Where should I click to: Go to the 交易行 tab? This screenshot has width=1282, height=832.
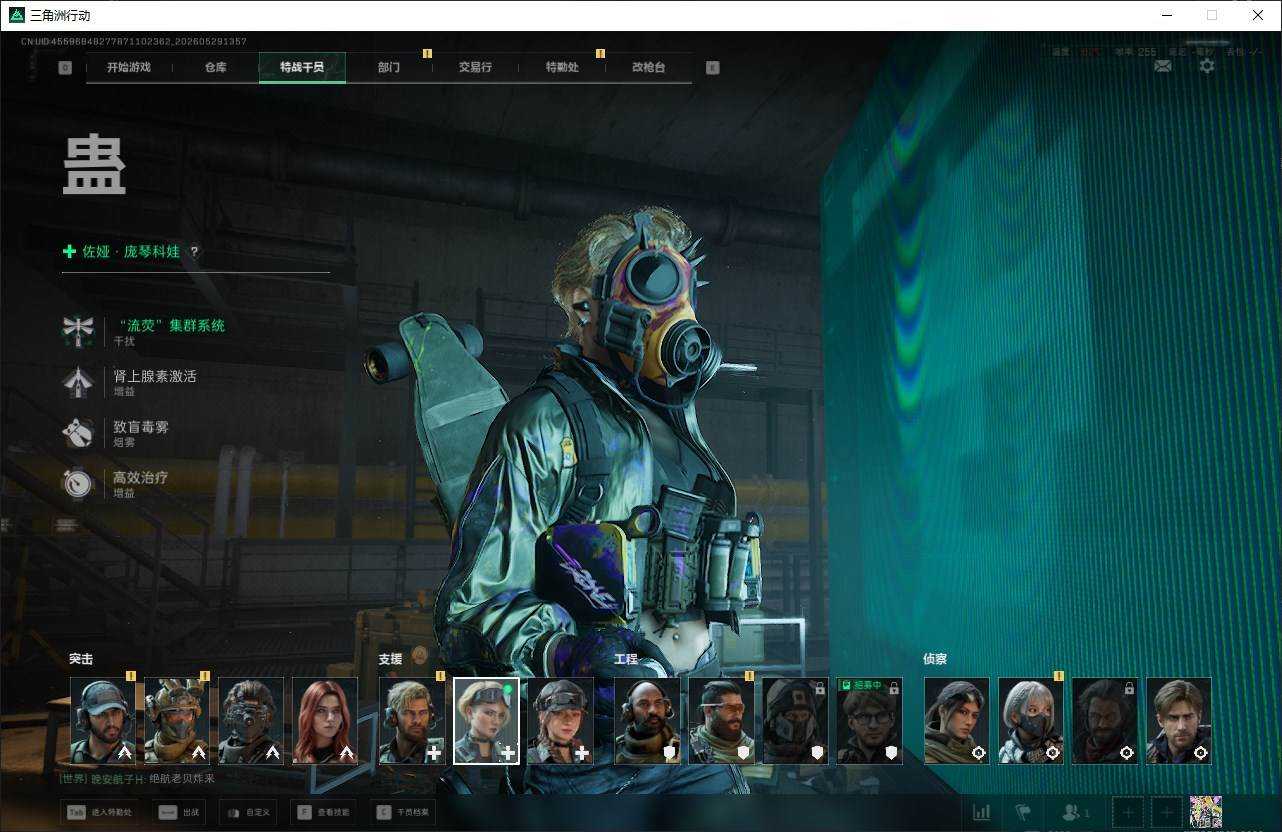point(475,68)
